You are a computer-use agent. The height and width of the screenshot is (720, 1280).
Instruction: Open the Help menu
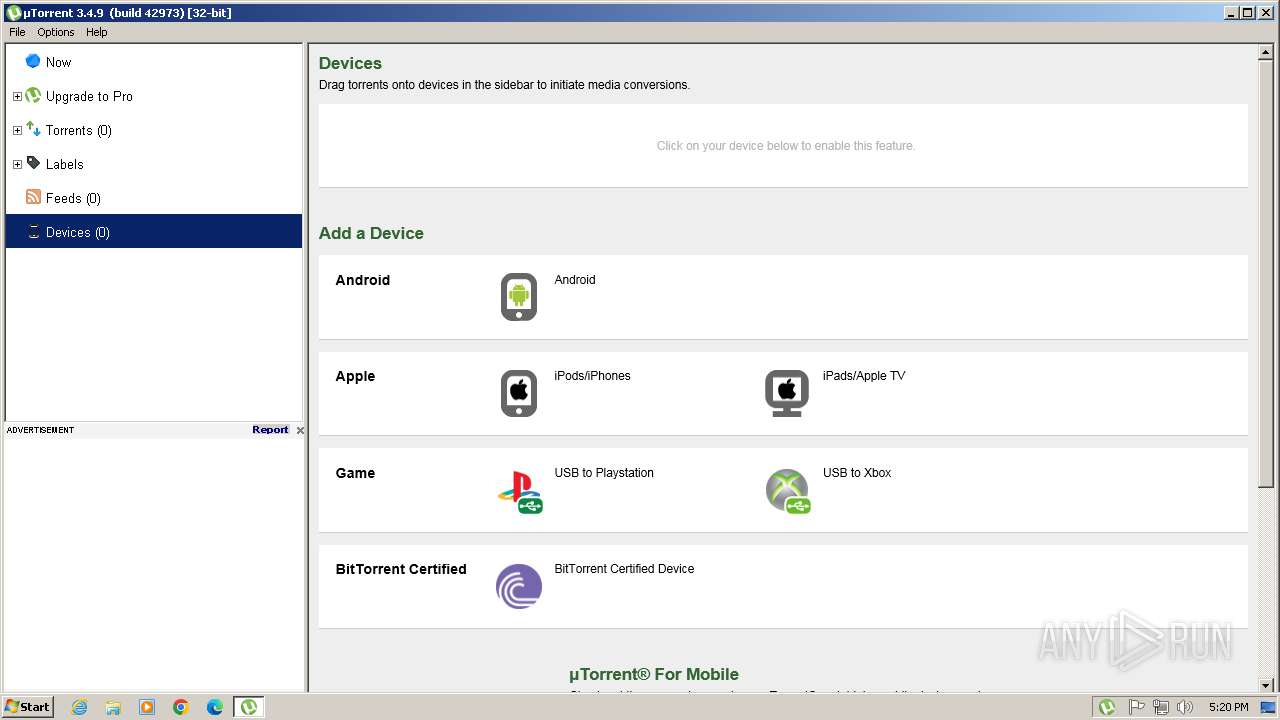click(96, 32)
